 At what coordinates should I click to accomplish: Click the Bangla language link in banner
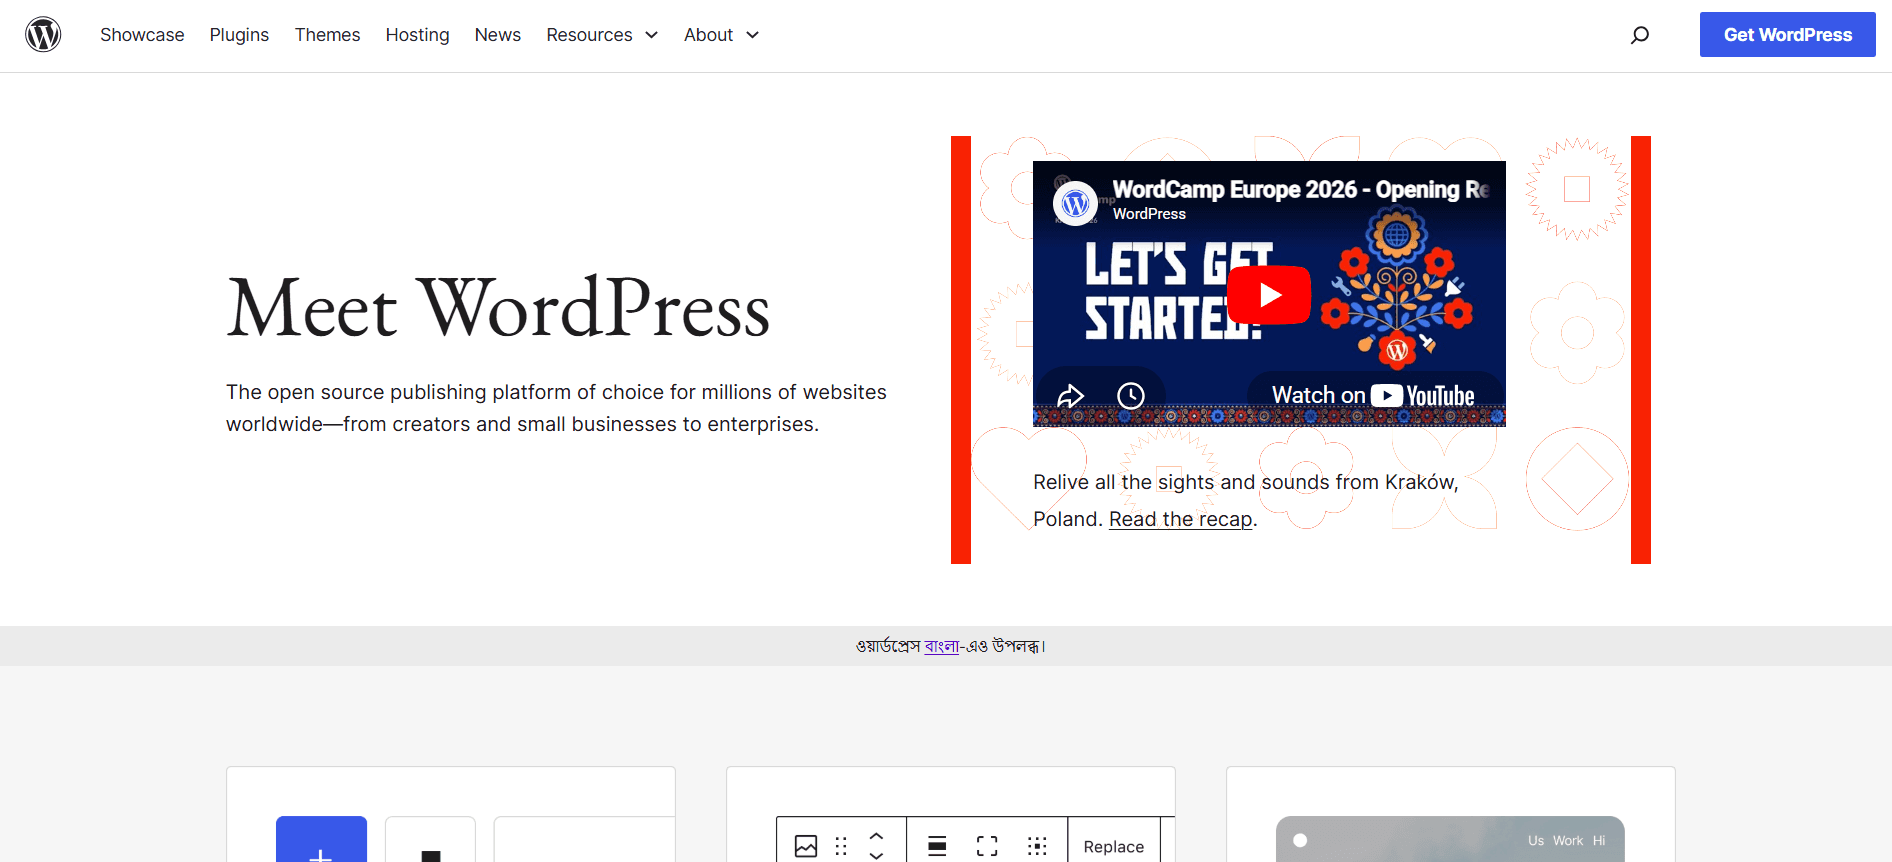(941, 646)
